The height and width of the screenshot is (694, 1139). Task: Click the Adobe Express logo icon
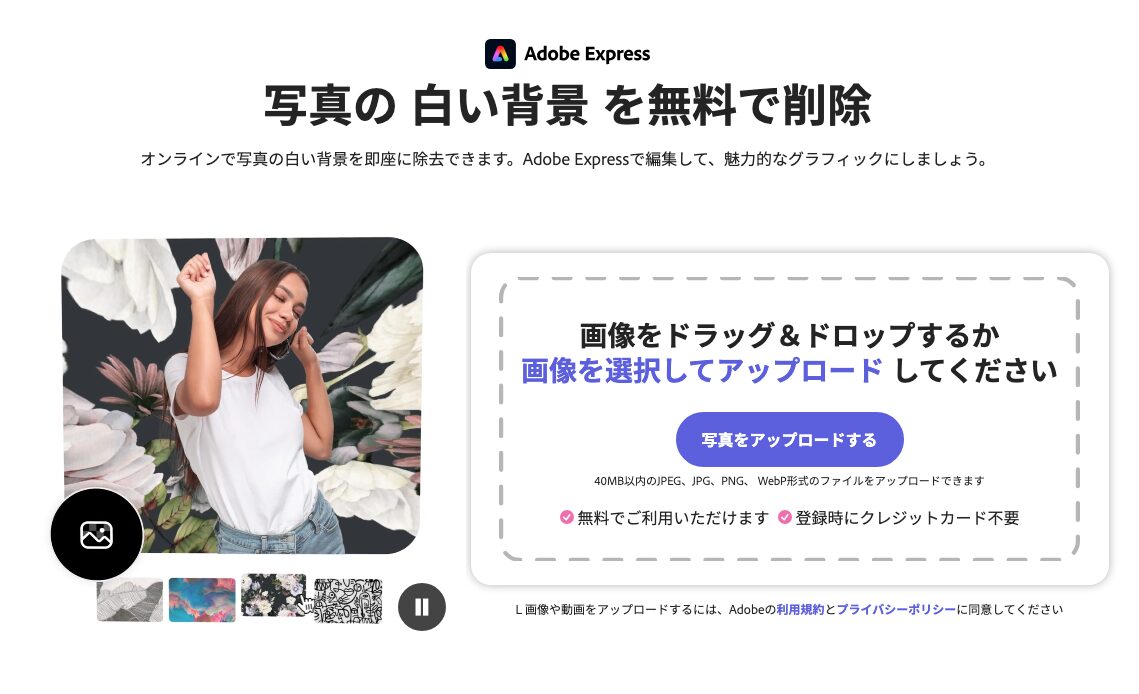point(500,54)
